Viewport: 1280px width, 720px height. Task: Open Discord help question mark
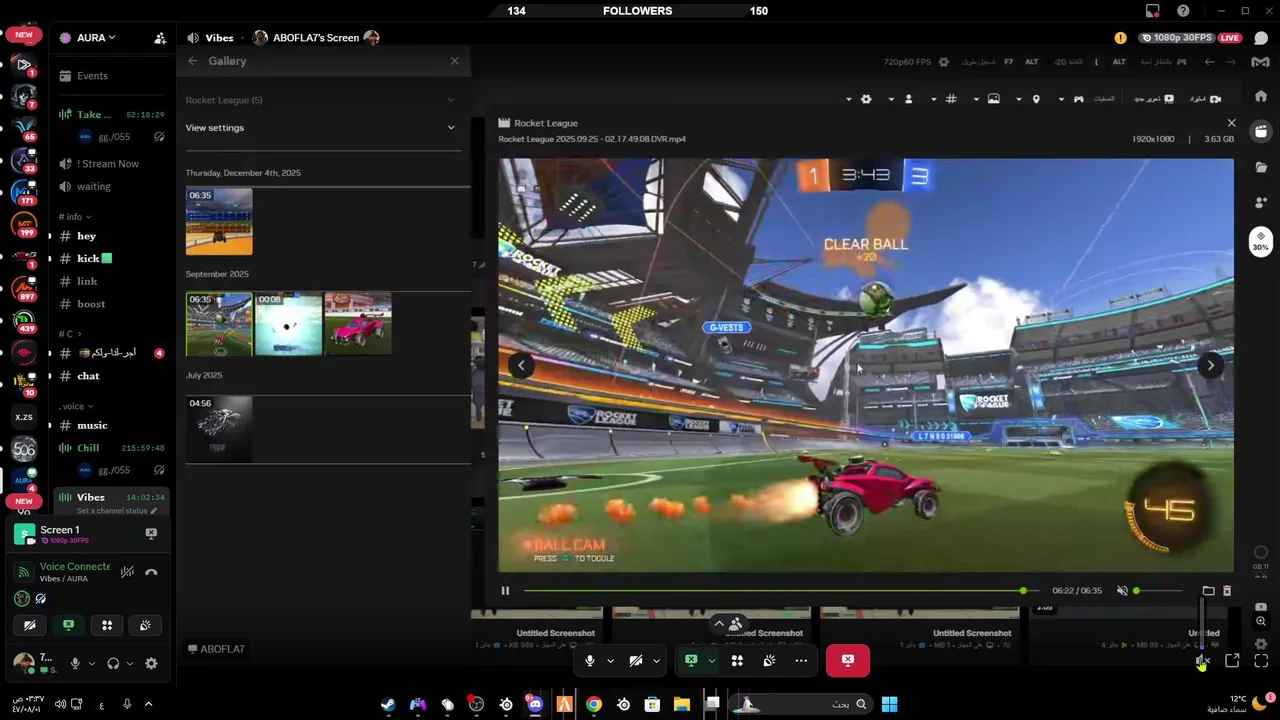click(x=1183, y=11)
